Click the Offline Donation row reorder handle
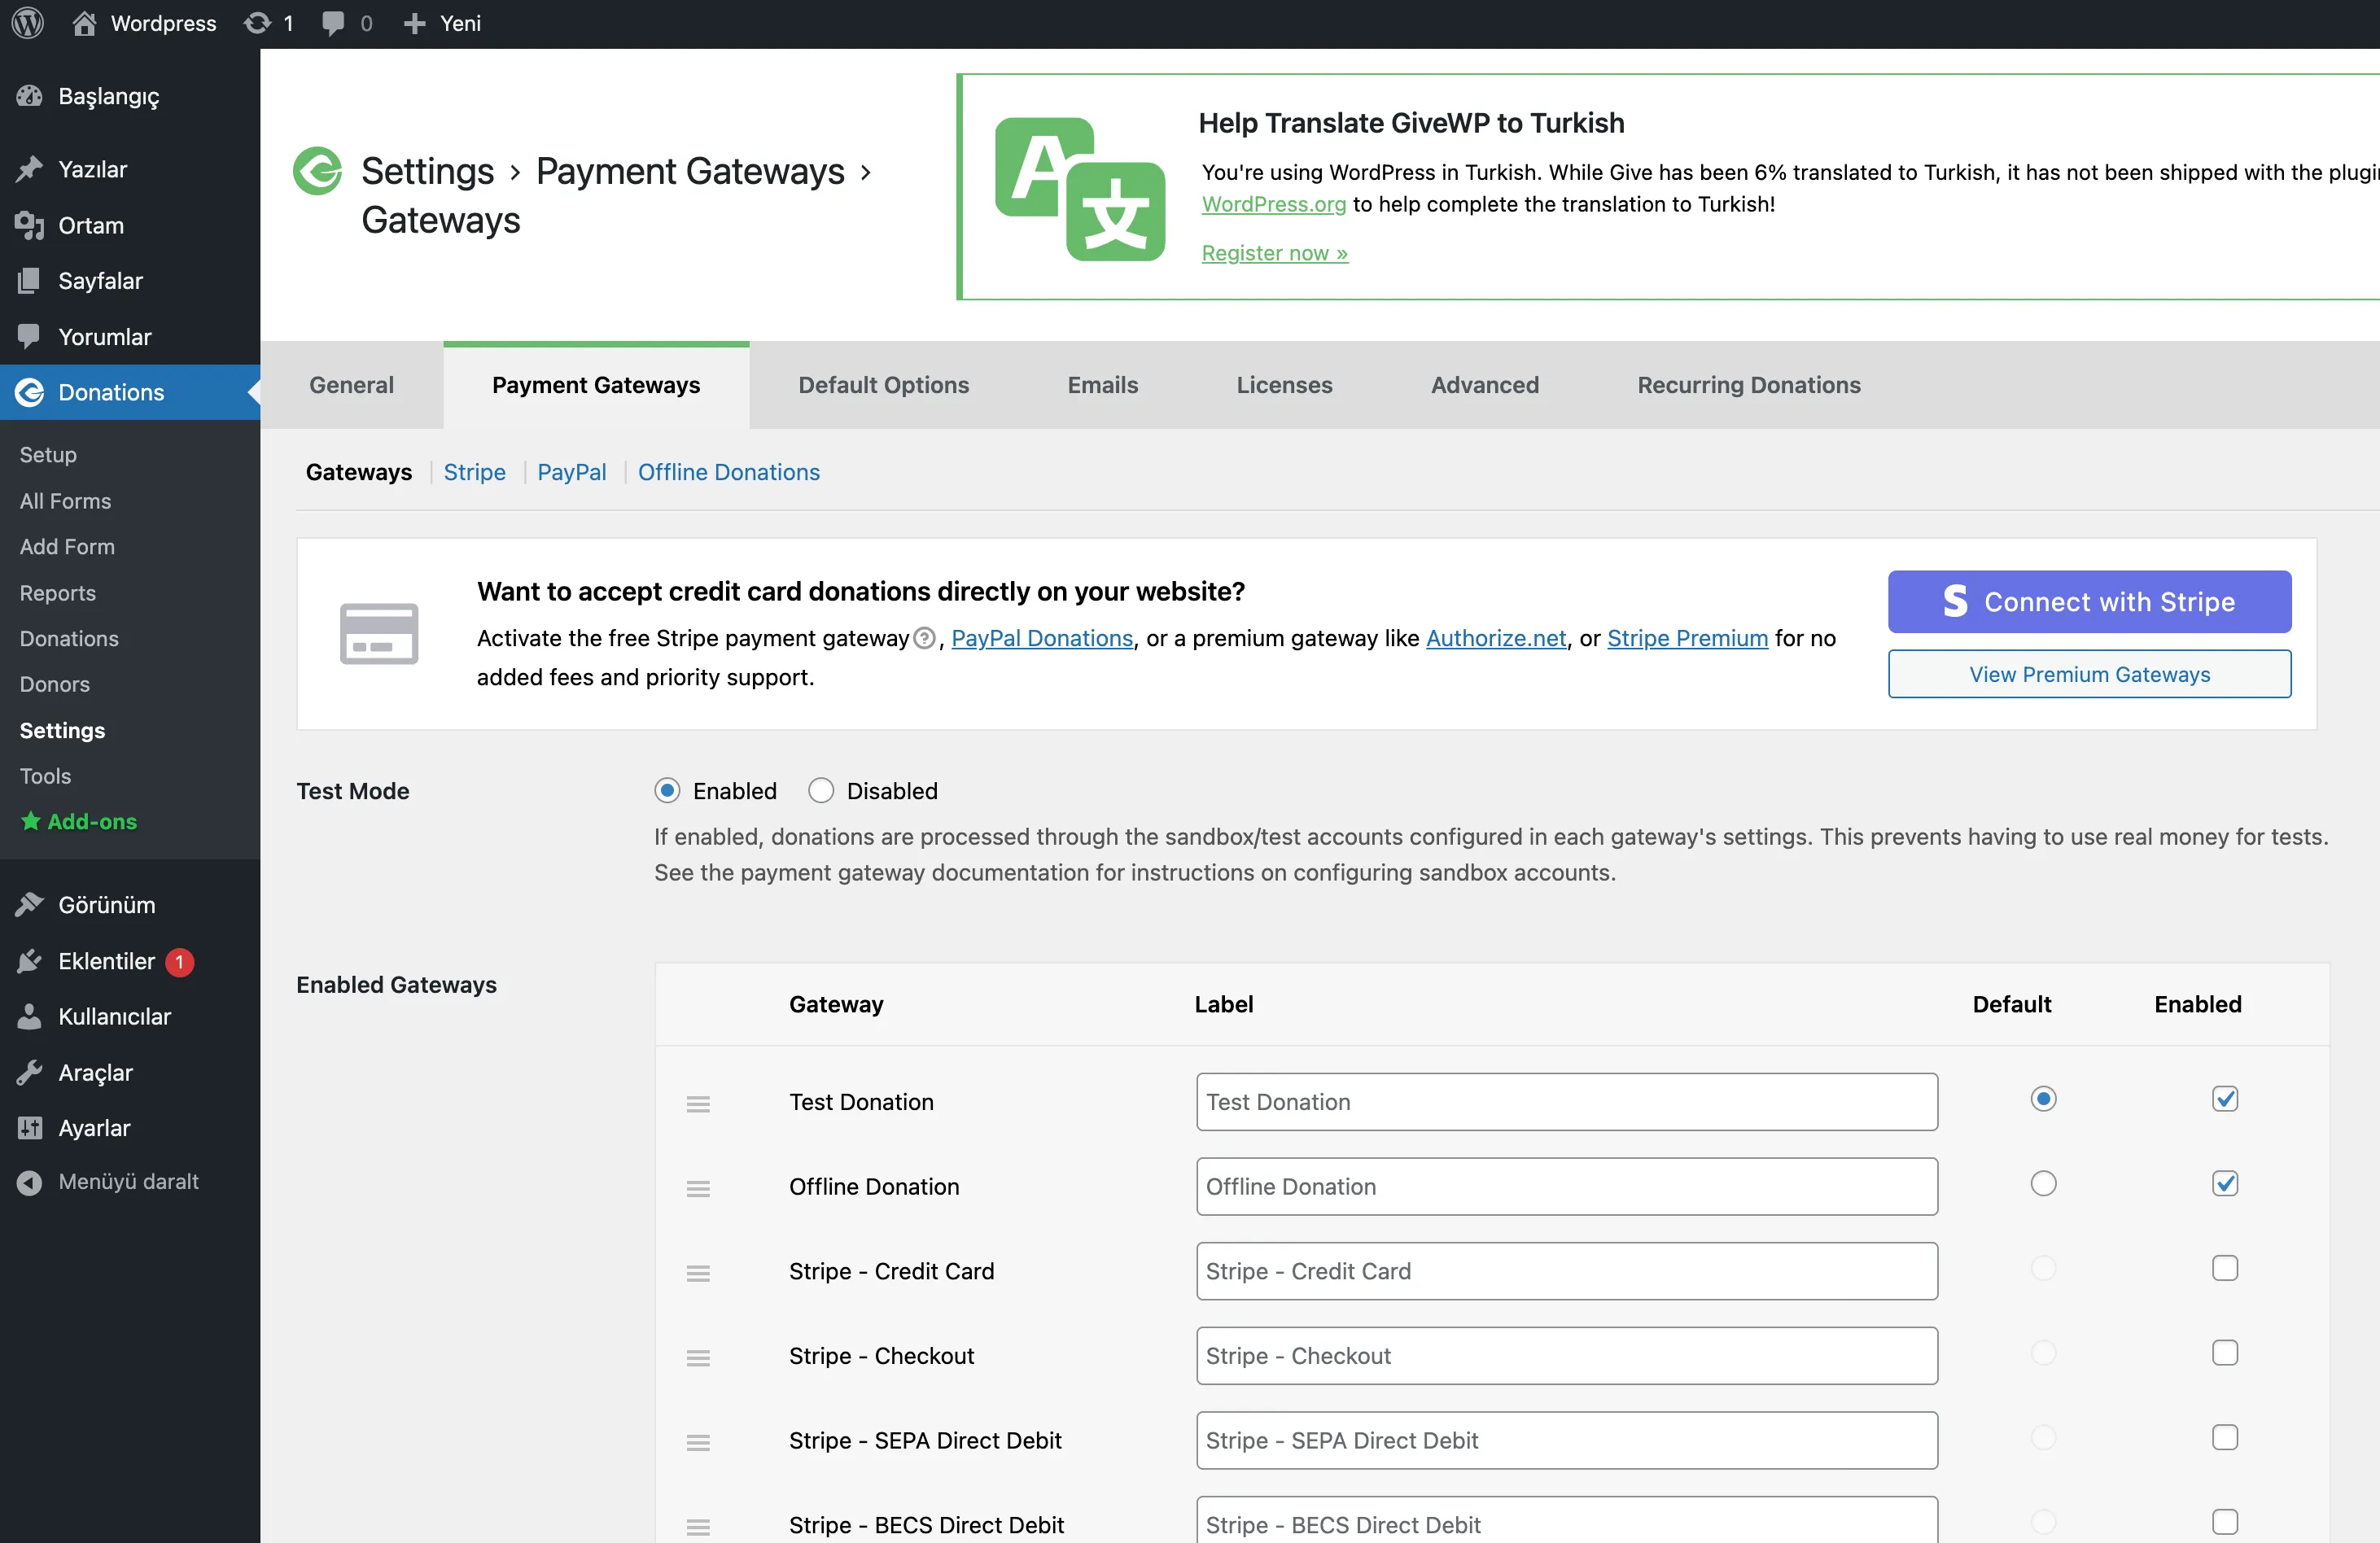The width and height of the screenshot is (2380, 1543). click(698, 1188)
